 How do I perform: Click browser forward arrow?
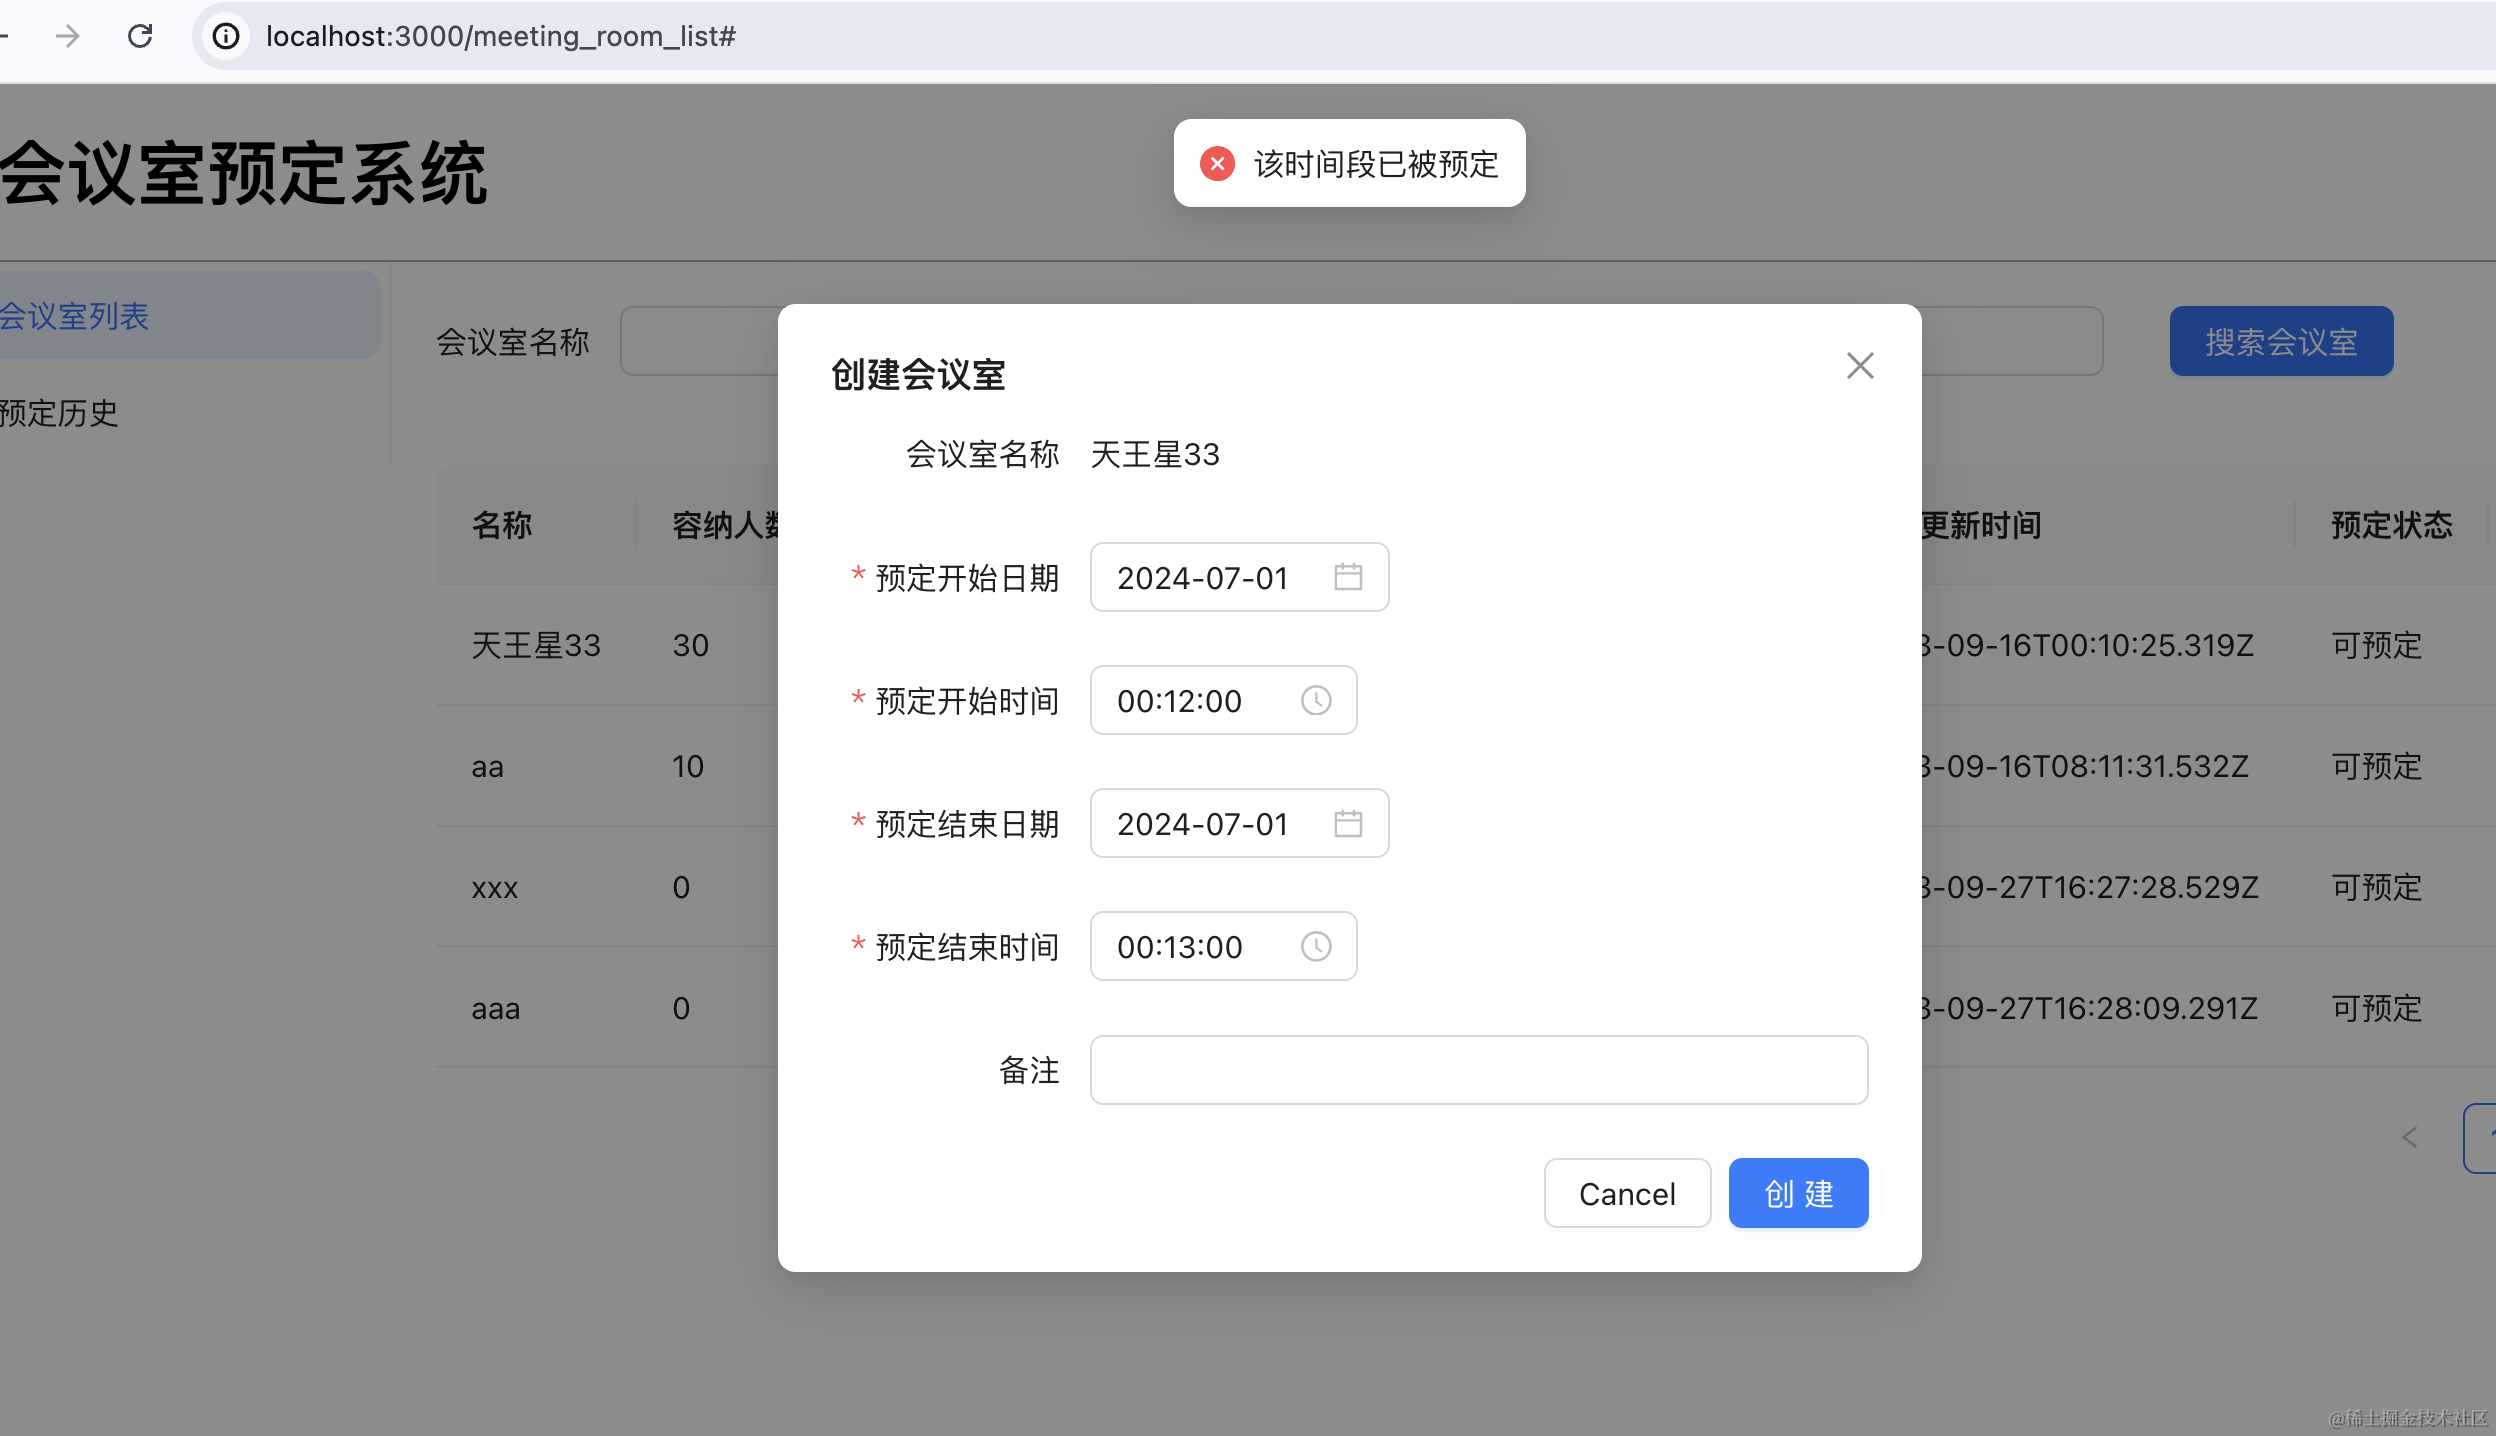click(67, 36)
